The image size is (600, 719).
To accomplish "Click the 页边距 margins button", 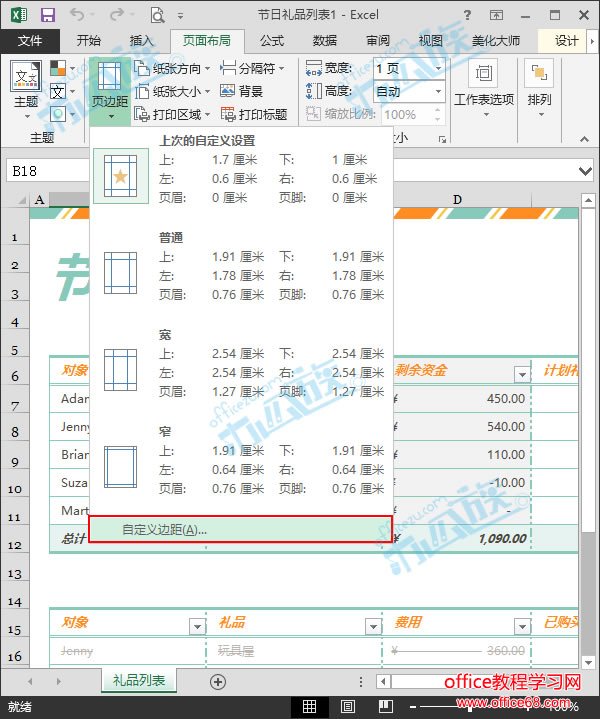I will (x=110, y=90).
